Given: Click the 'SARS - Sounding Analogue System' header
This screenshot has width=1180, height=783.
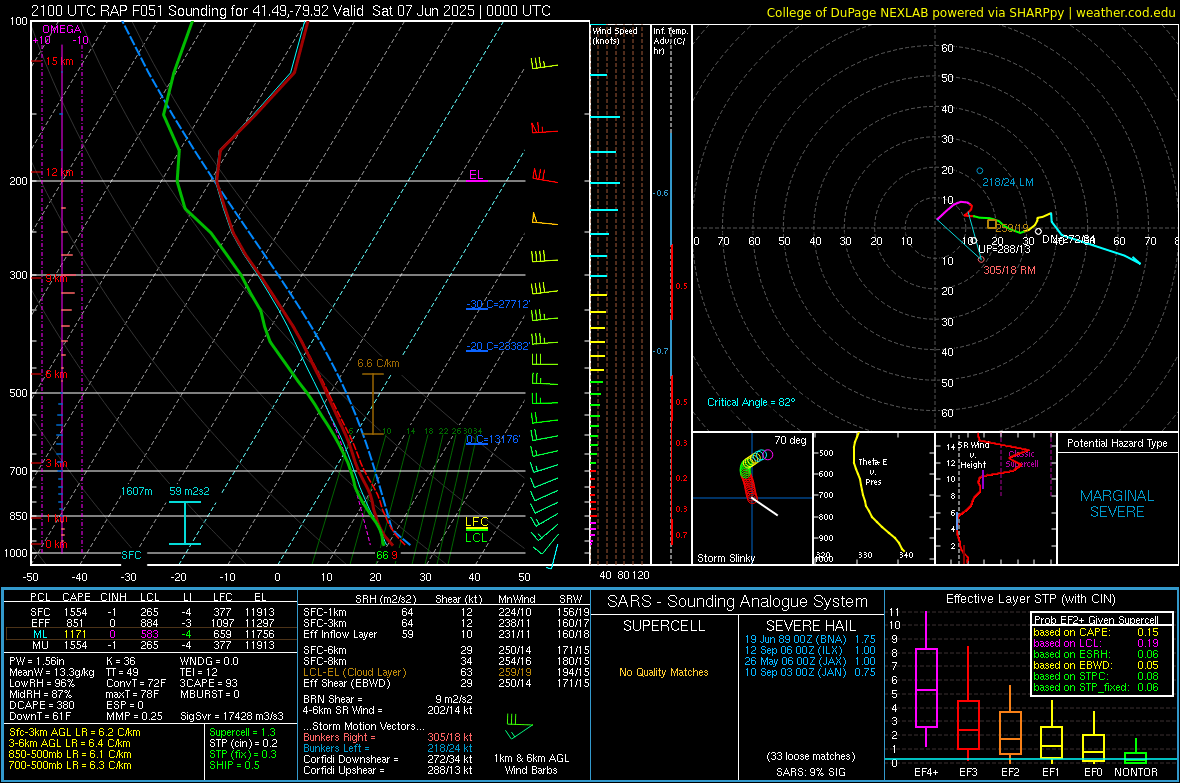Looking at the screenshot, I should (x=738, y=602).
